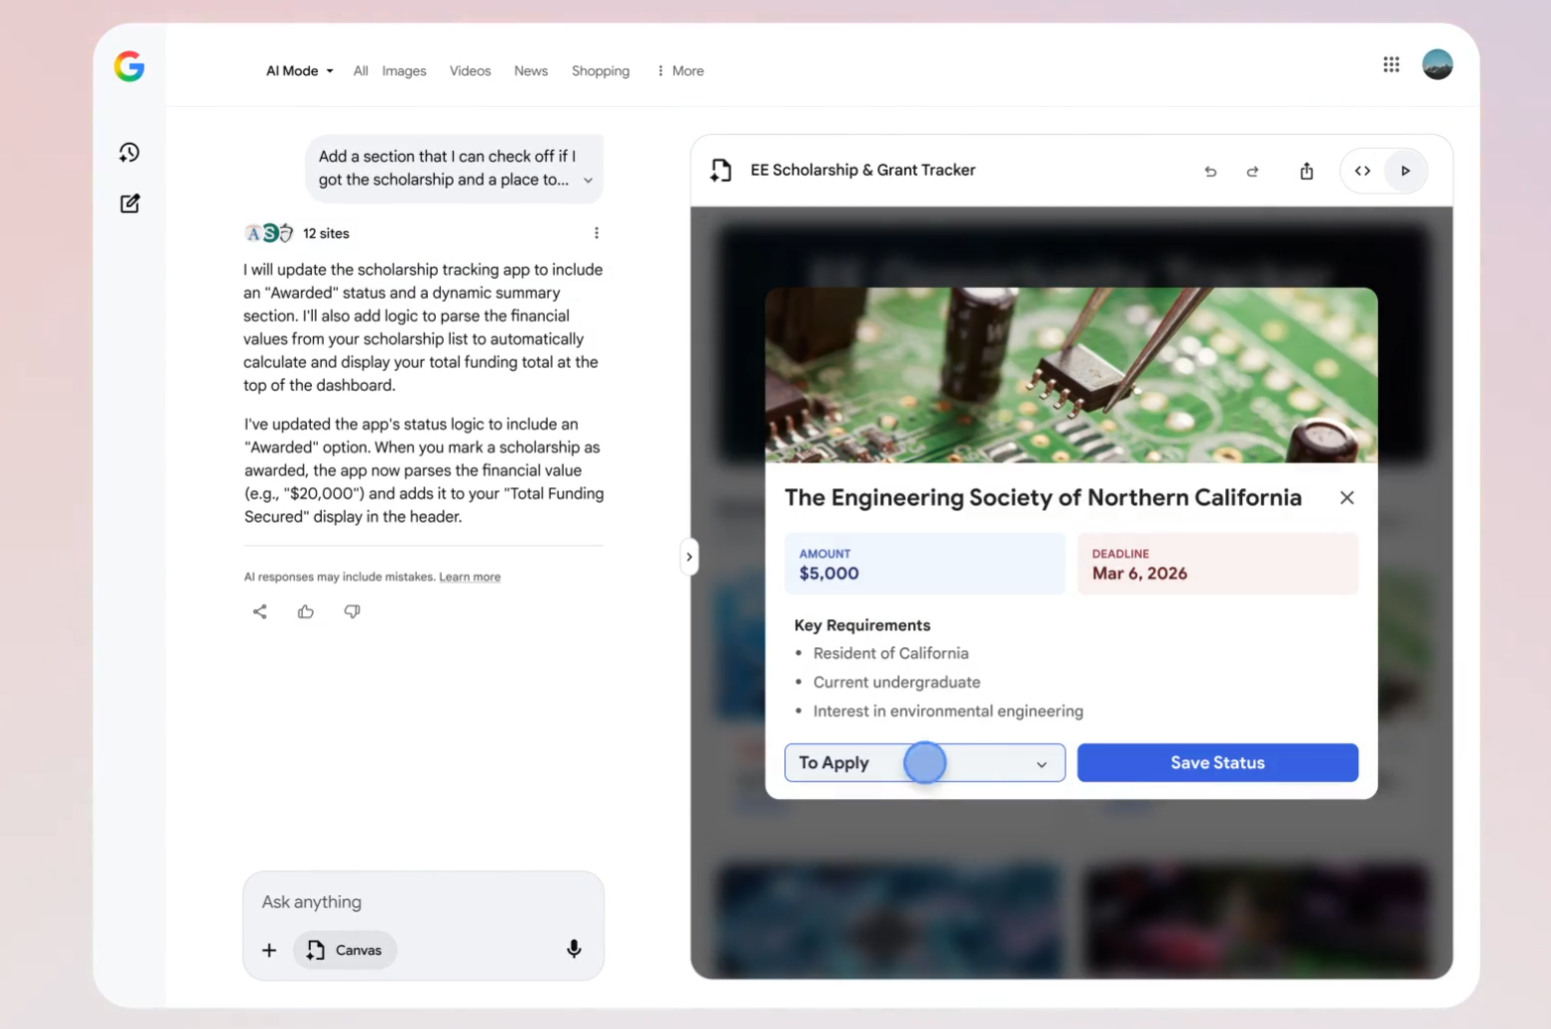Switch canvas to preview play mode
Image resolution: width=1551 pixels, height=1029 pixels.
click(1405, 171)
